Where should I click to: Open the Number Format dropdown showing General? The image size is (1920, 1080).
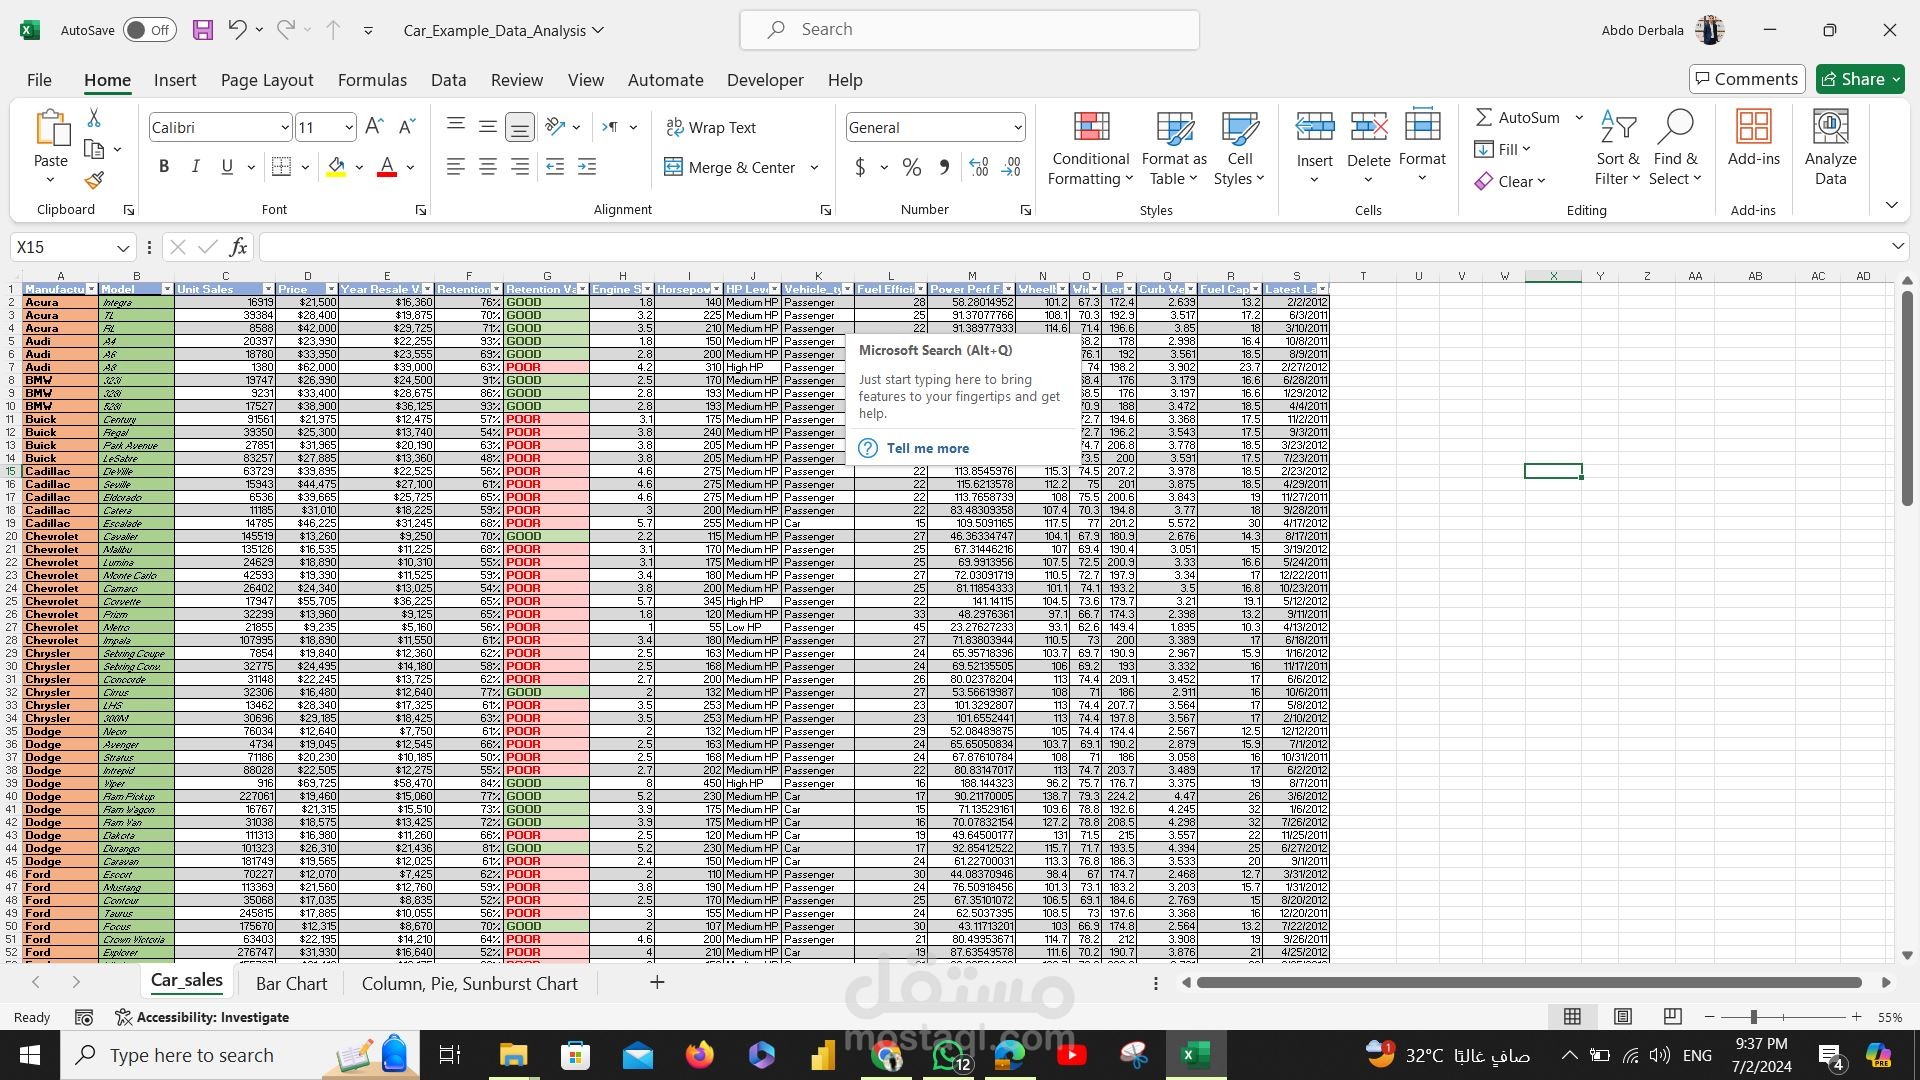point(1017,128)
